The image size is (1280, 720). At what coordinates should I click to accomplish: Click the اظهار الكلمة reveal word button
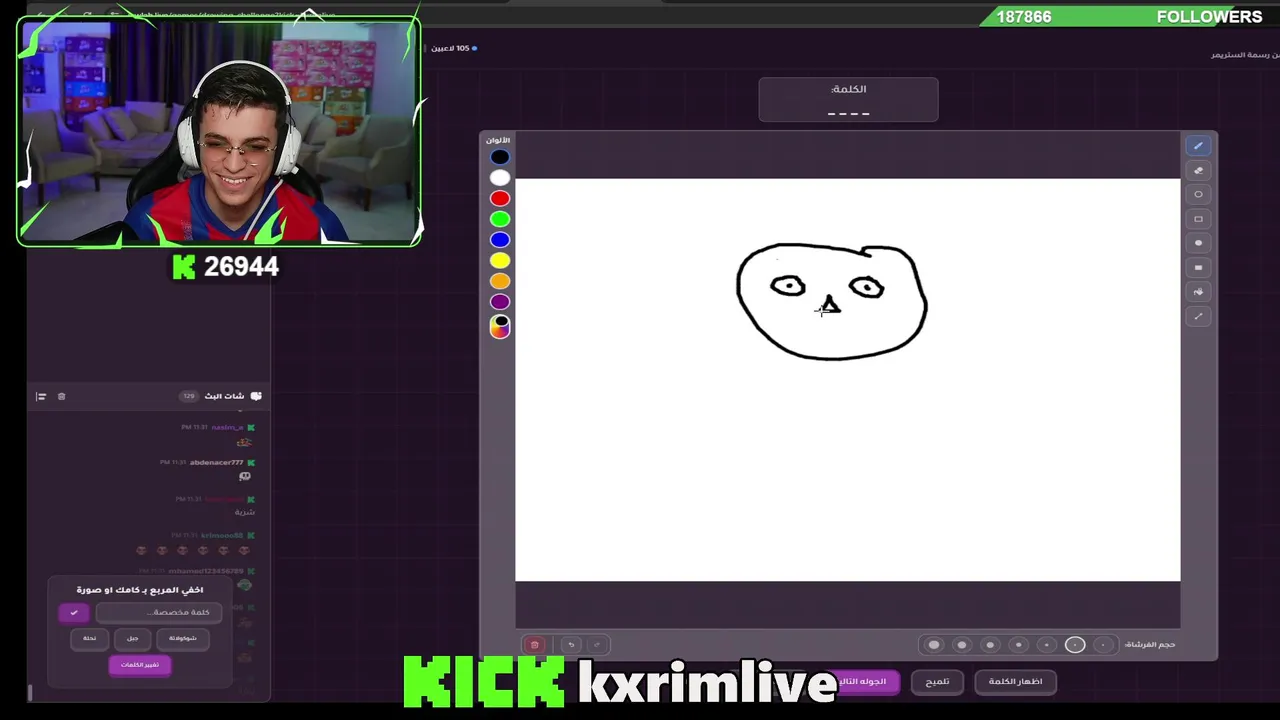pos(1015,682)
